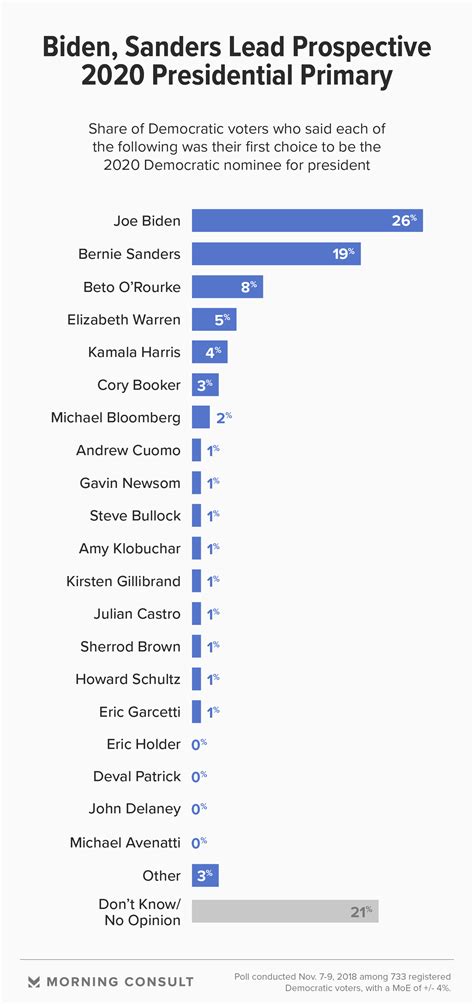The image size is (474, 1004).
Task: Click the Kamala Harris 4% bar
Action: click(x=210, y=352)
